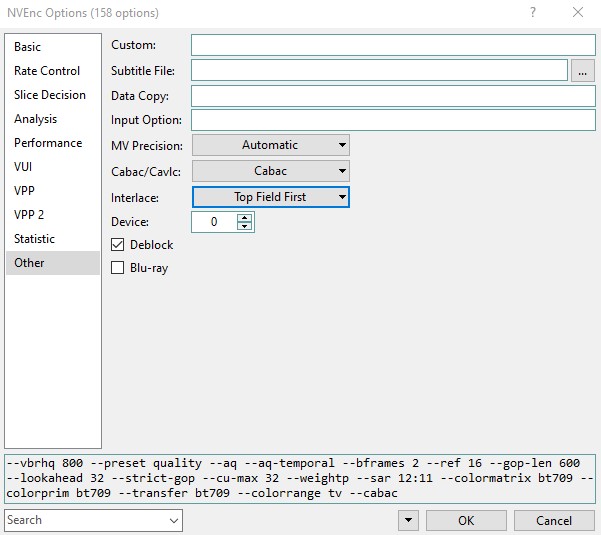Open the menu arrow beside OK
601x535 pixels.
[408, 520]
